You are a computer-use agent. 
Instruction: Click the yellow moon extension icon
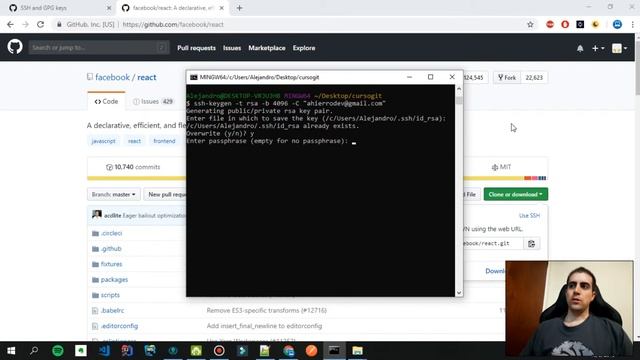(x=596, y=24)
